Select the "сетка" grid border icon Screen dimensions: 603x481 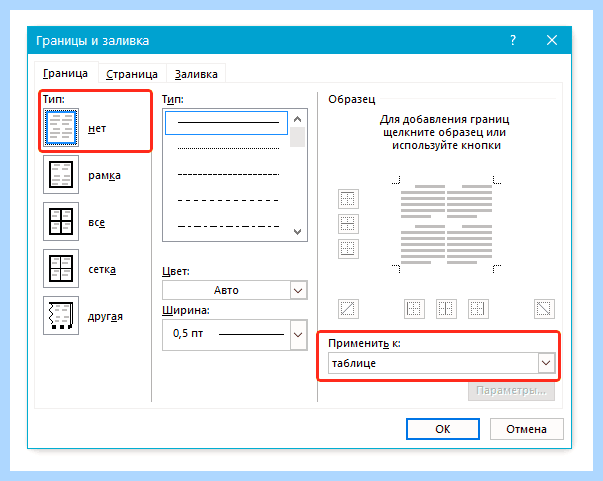[61, 268]
